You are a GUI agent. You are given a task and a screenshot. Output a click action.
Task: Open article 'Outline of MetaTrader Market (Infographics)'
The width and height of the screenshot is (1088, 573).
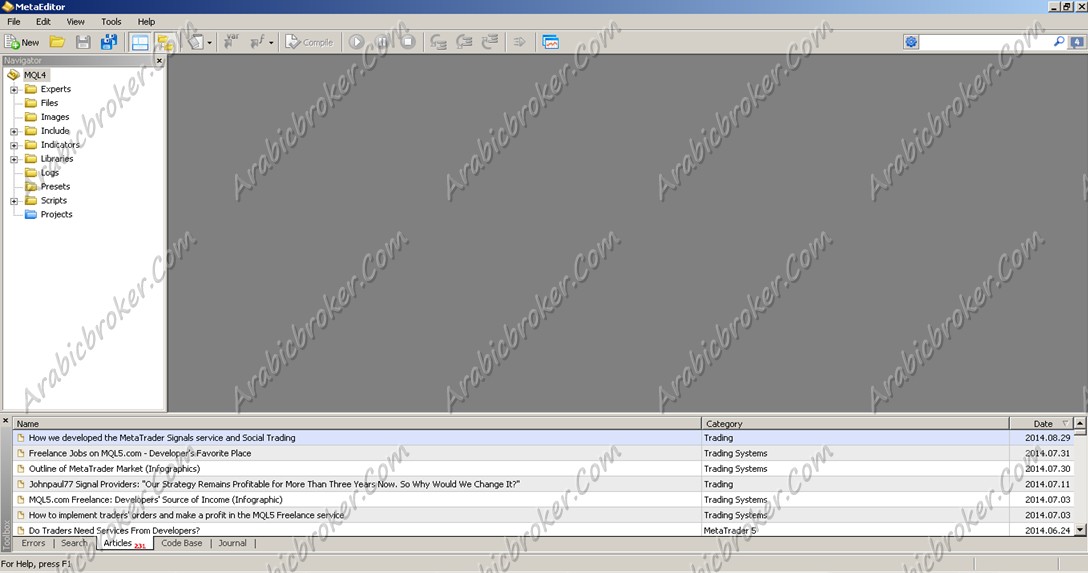point(114,469)
